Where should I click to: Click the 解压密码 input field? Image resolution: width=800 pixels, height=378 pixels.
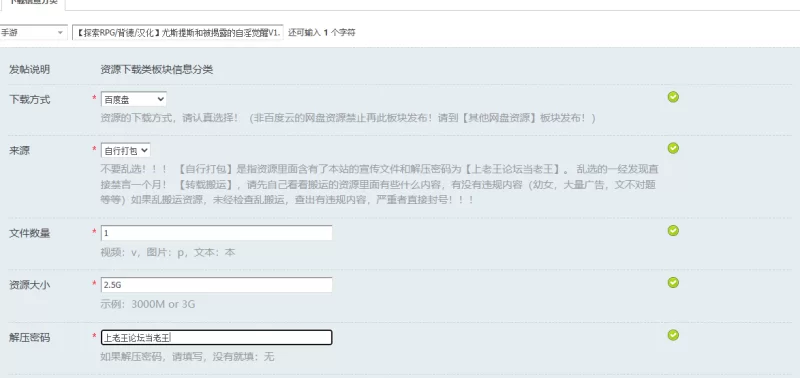pyautogui.click(x=217, y=337)
